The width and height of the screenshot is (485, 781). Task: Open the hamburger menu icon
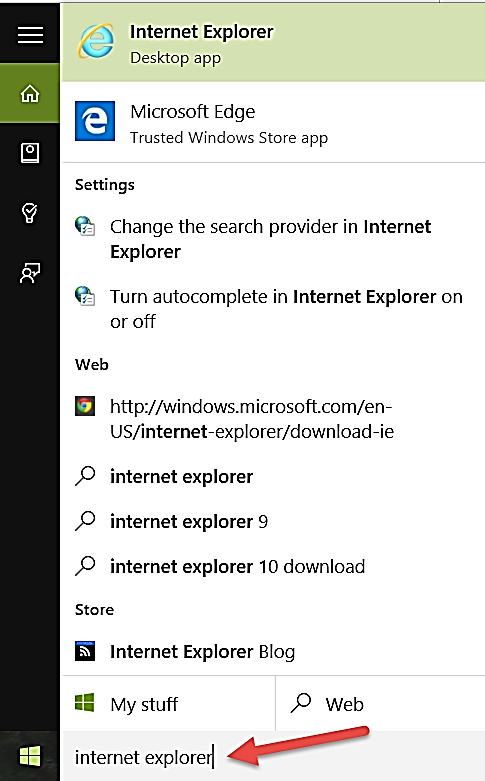tap(30, 35)
